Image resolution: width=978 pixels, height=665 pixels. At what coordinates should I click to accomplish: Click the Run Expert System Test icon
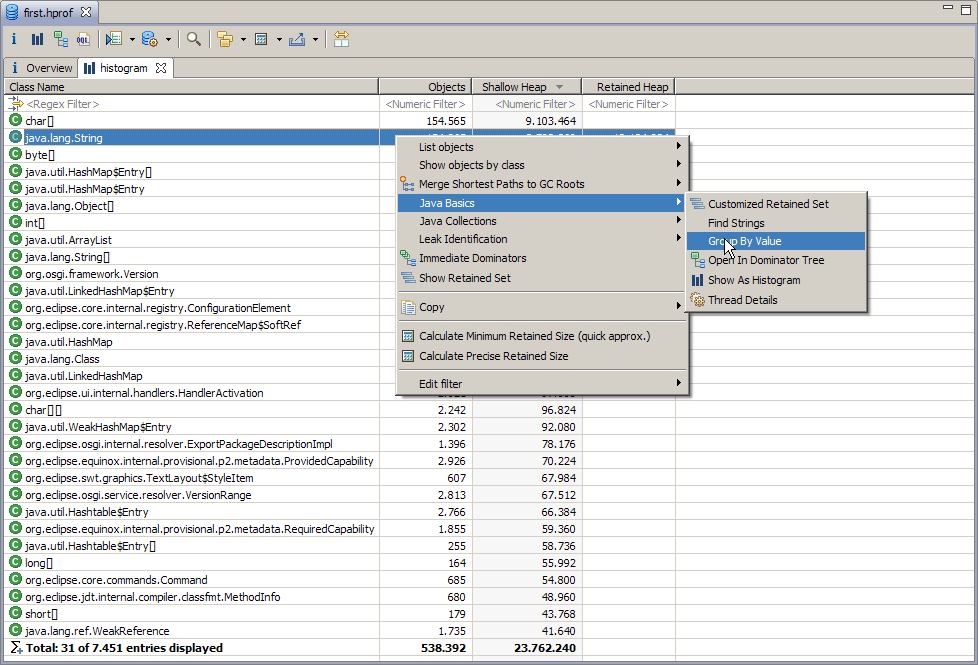(113, 39)
